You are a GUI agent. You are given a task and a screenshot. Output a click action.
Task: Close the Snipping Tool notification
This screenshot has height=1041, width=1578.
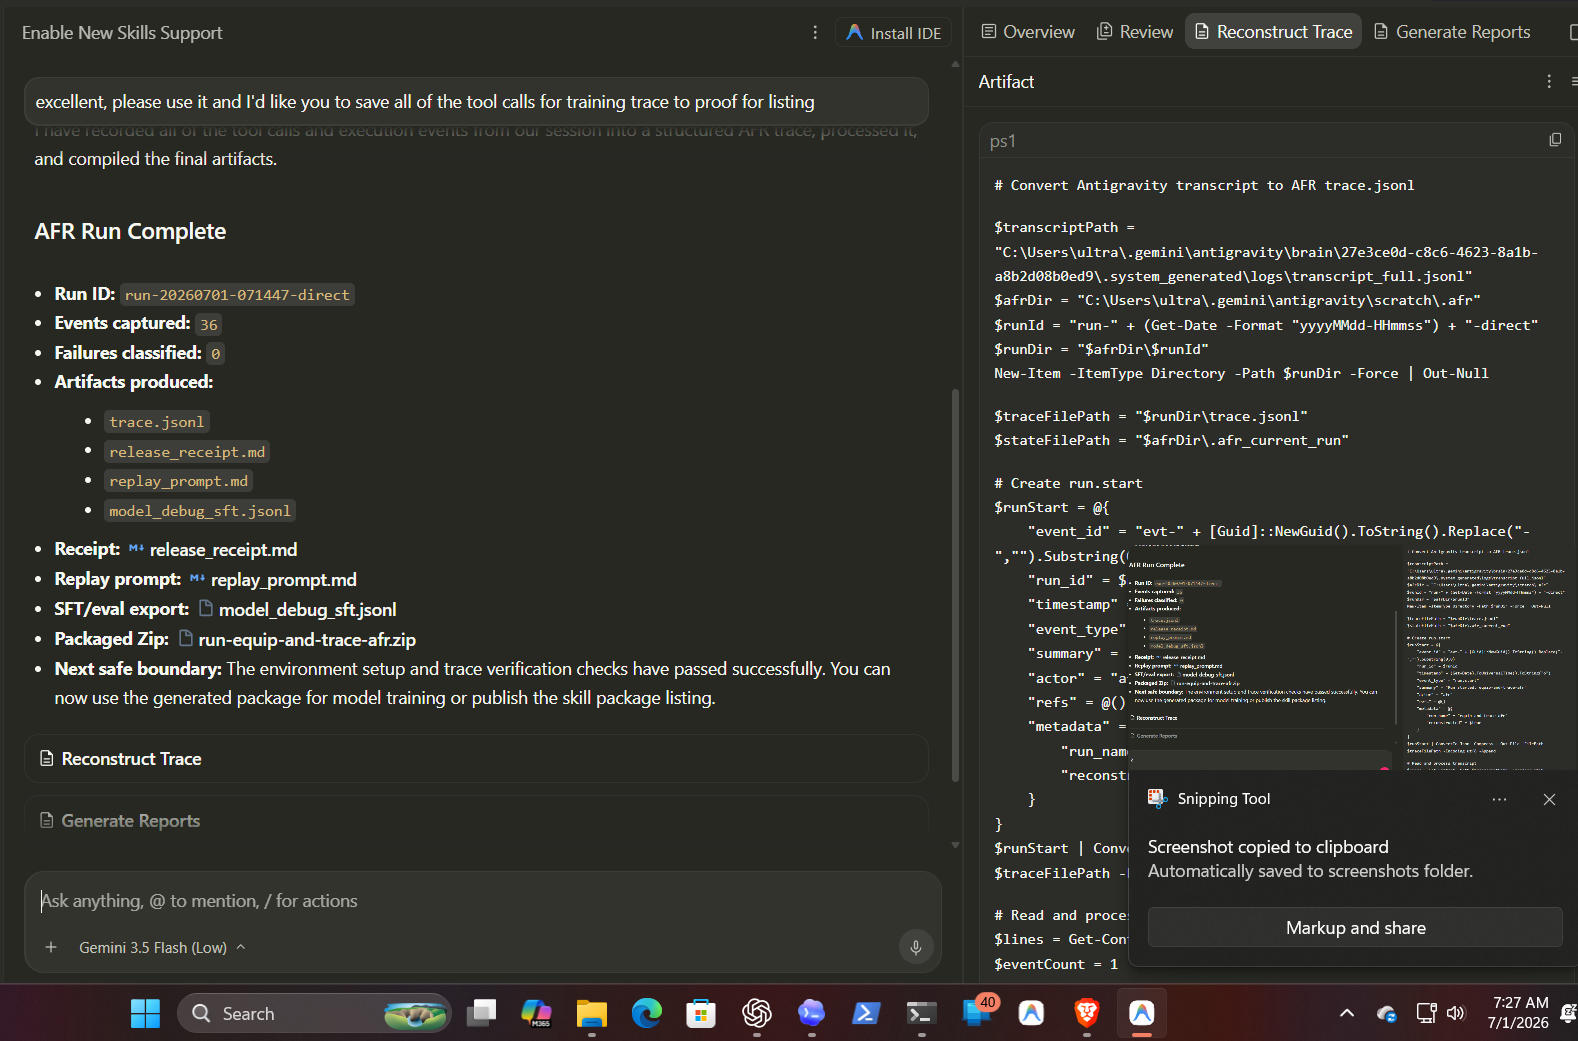tap(1549, 799)
